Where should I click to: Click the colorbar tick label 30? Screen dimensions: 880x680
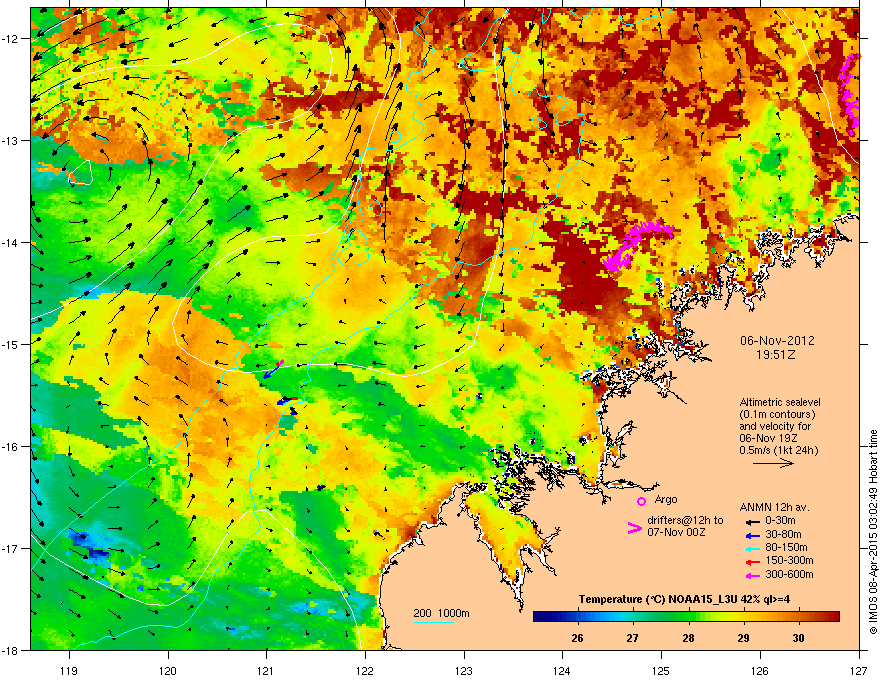798,638
